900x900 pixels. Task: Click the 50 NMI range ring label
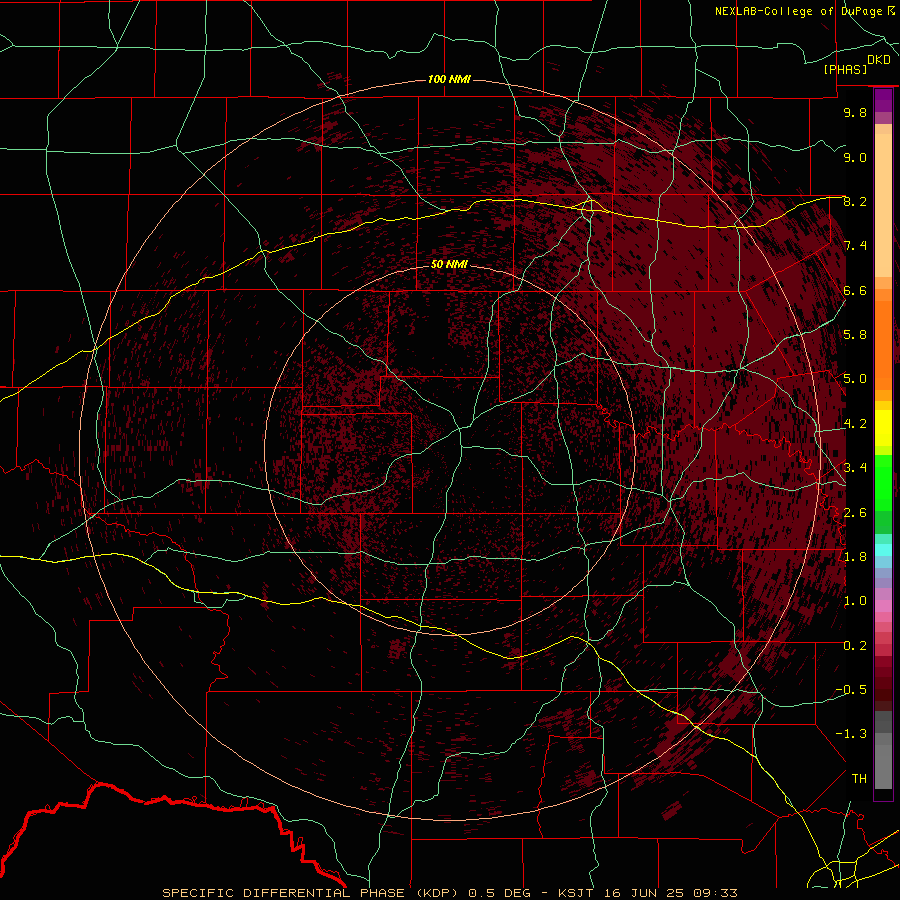point(449,264)
